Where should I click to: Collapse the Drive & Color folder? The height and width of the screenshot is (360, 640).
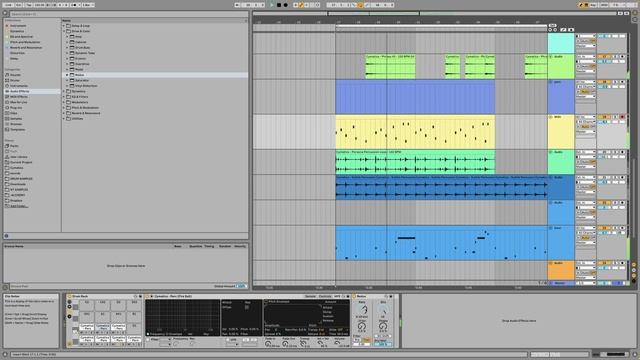(64, 31)
